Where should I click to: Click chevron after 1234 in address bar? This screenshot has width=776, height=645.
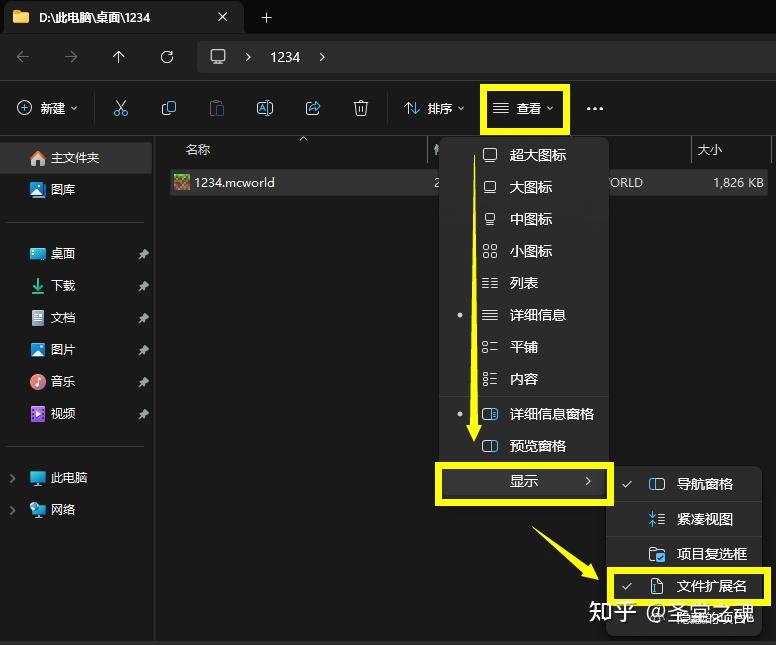pyautogui.click(x=322, y=57)
